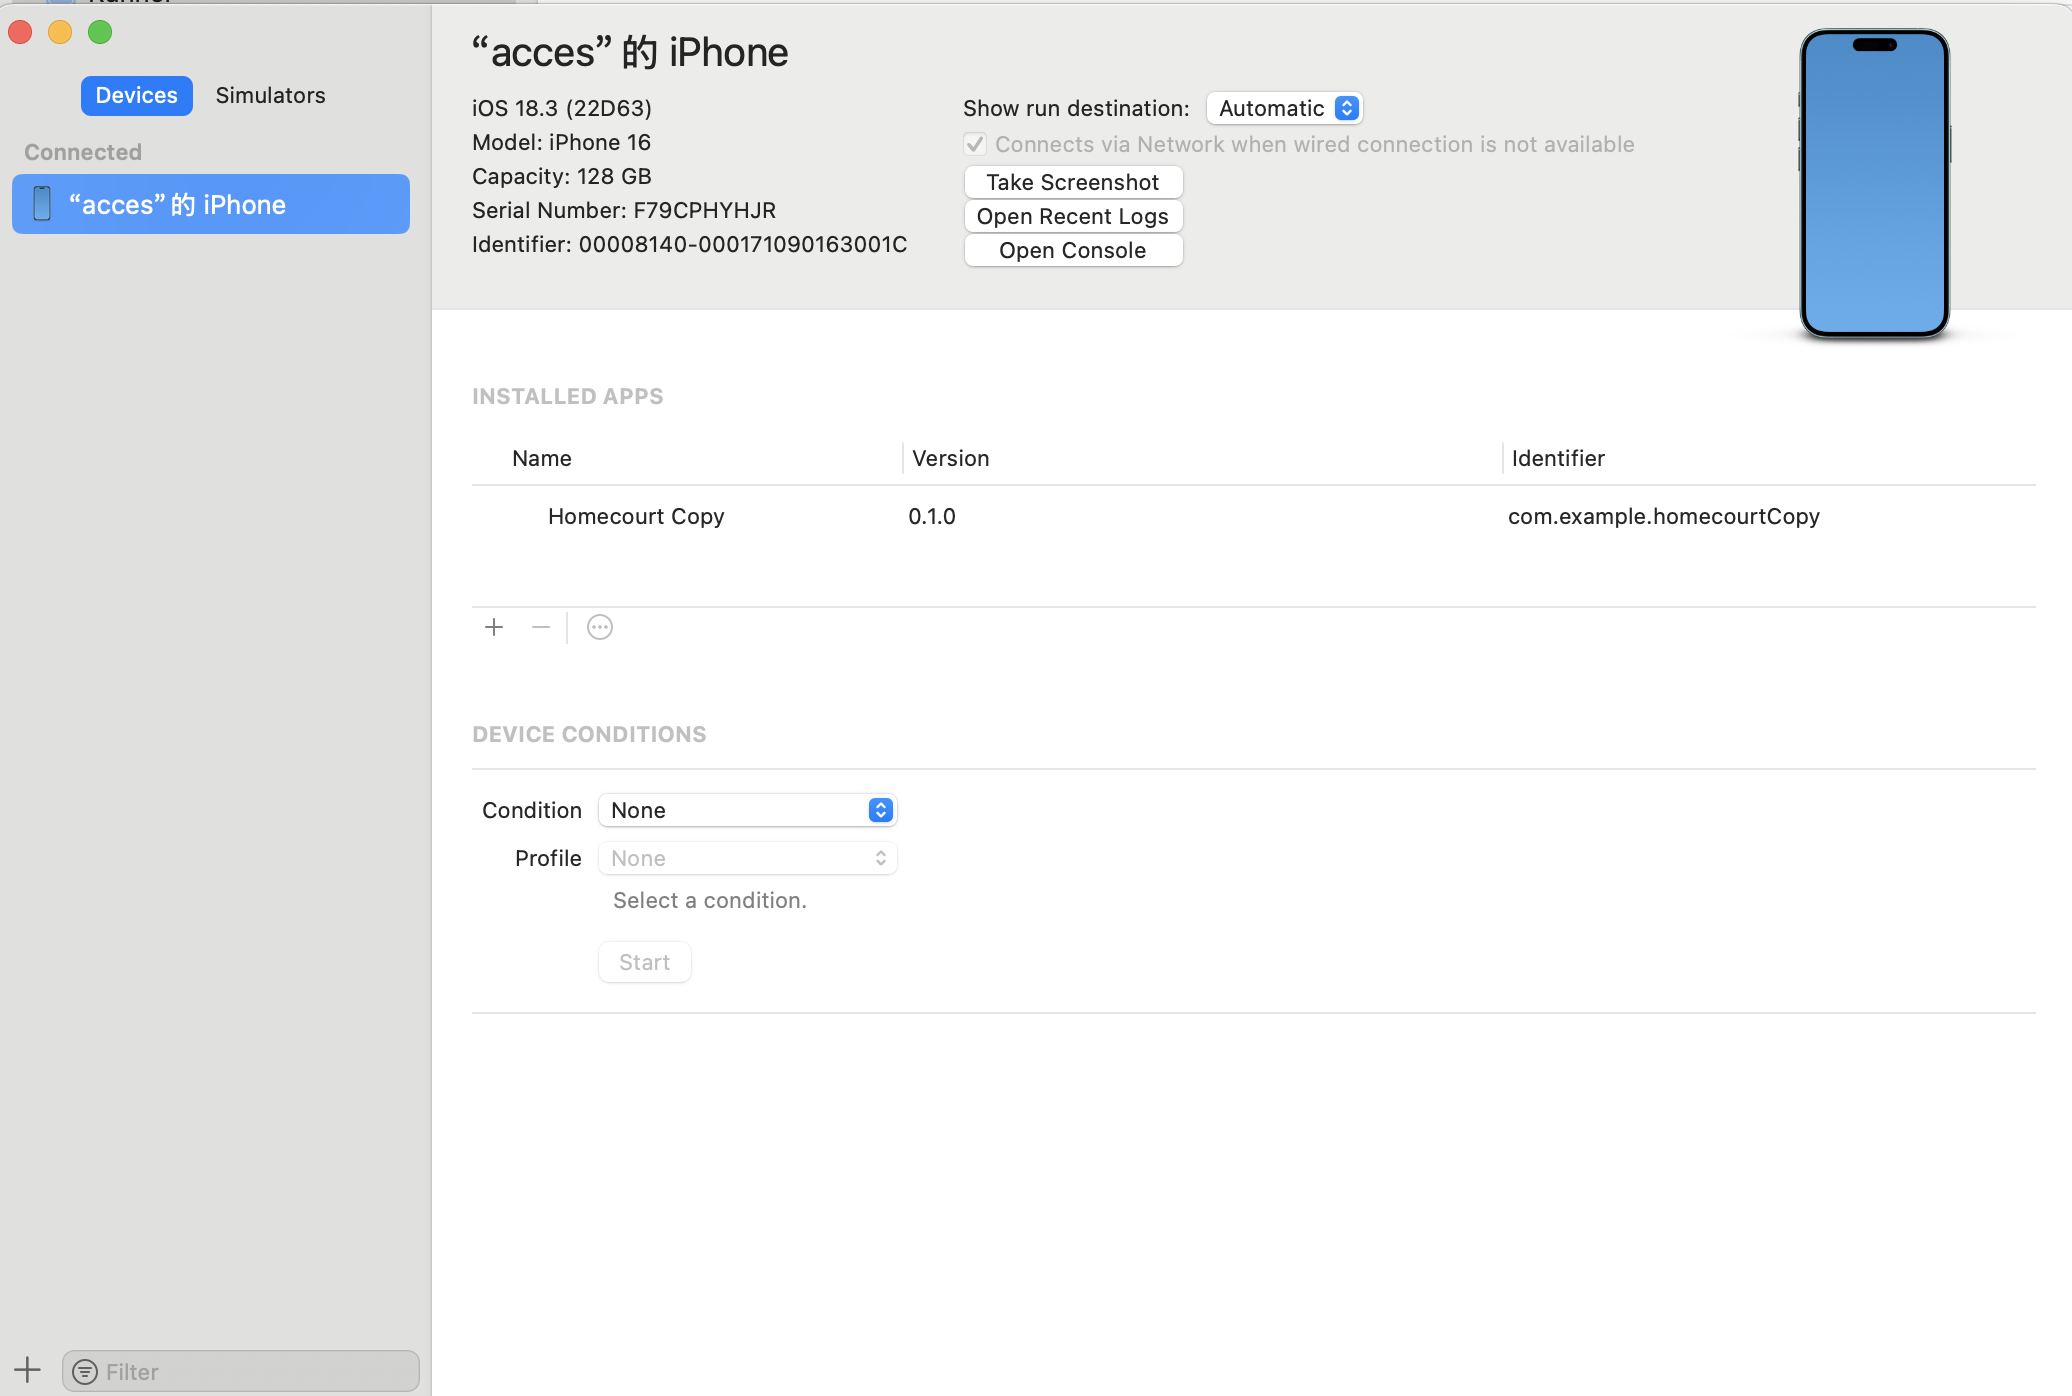Click the serial number F79CPHYHJR
Viewport: 2072px width, 1396px height.
704,210
